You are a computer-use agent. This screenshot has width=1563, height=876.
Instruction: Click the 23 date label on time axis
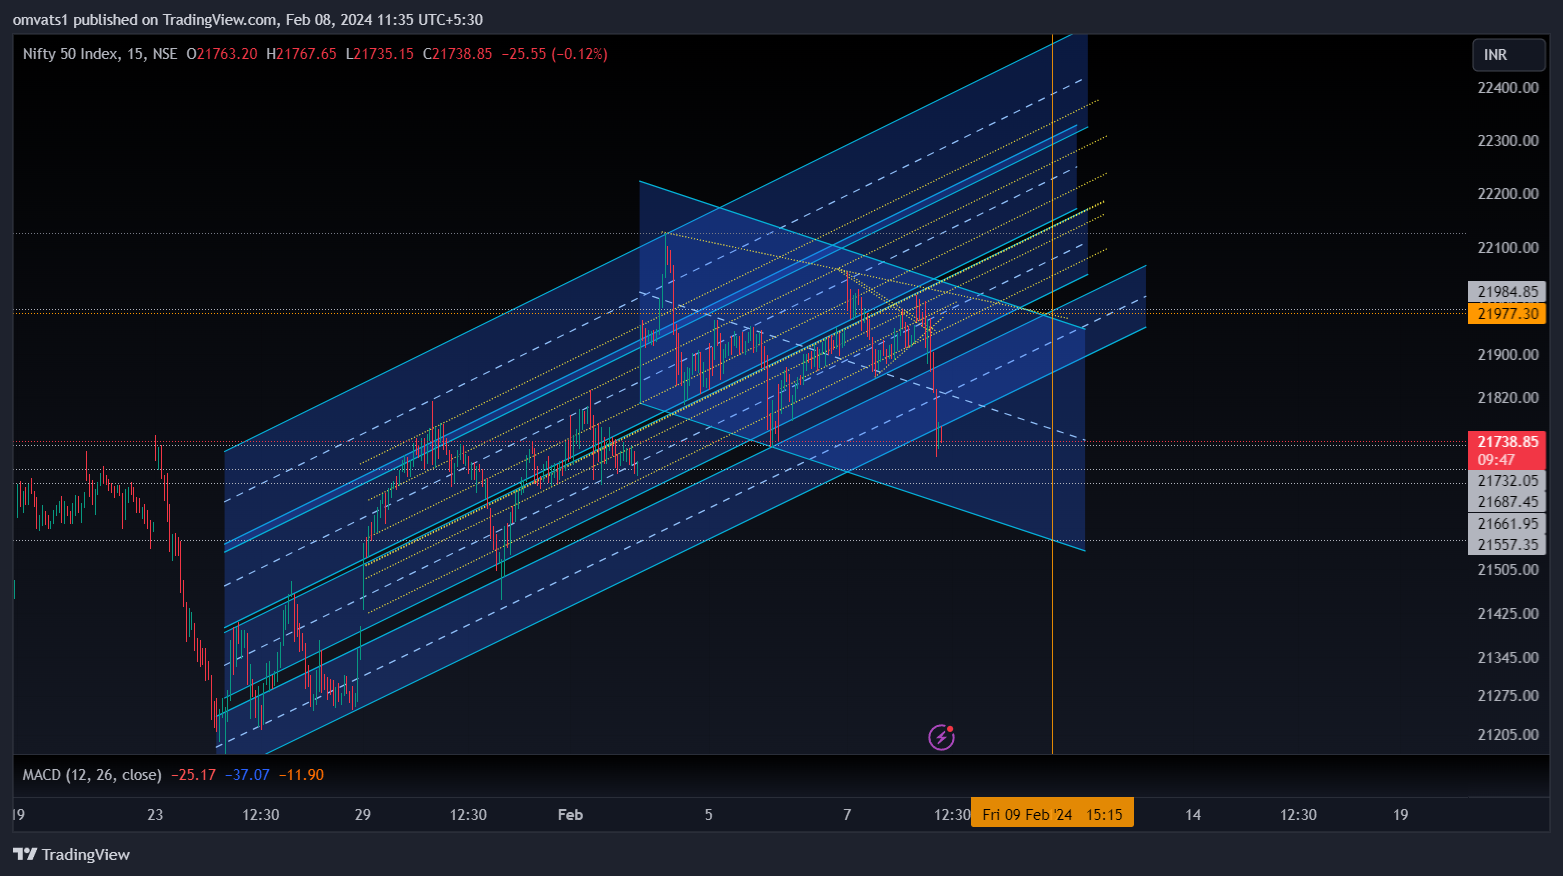coord(155,815)
